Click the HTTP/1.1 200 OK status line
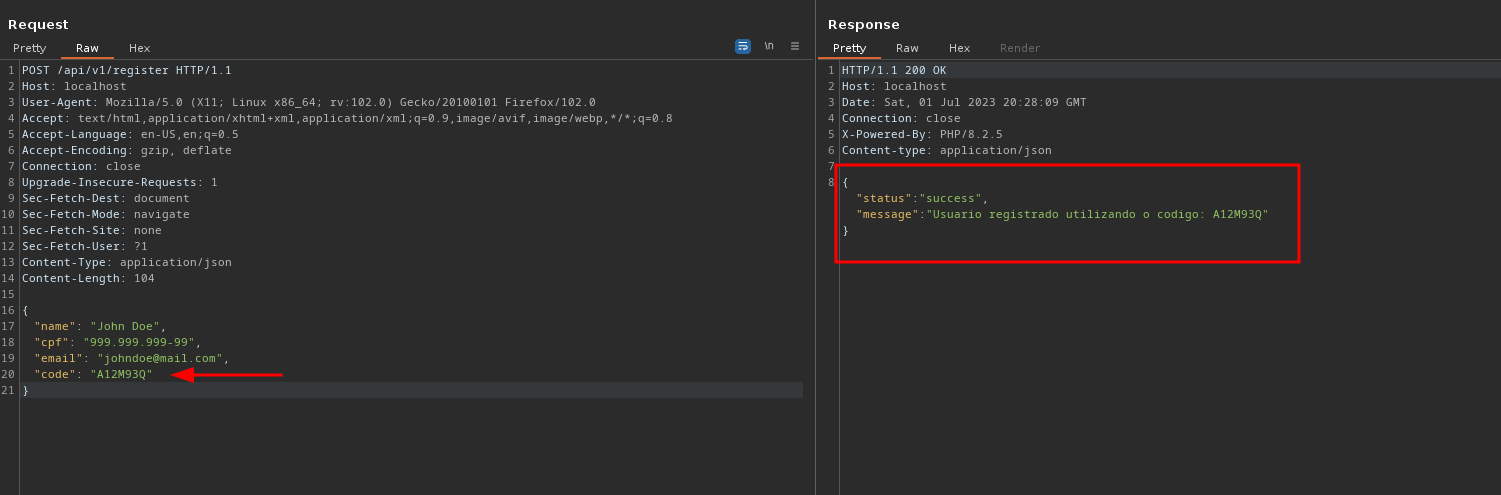 893,70
